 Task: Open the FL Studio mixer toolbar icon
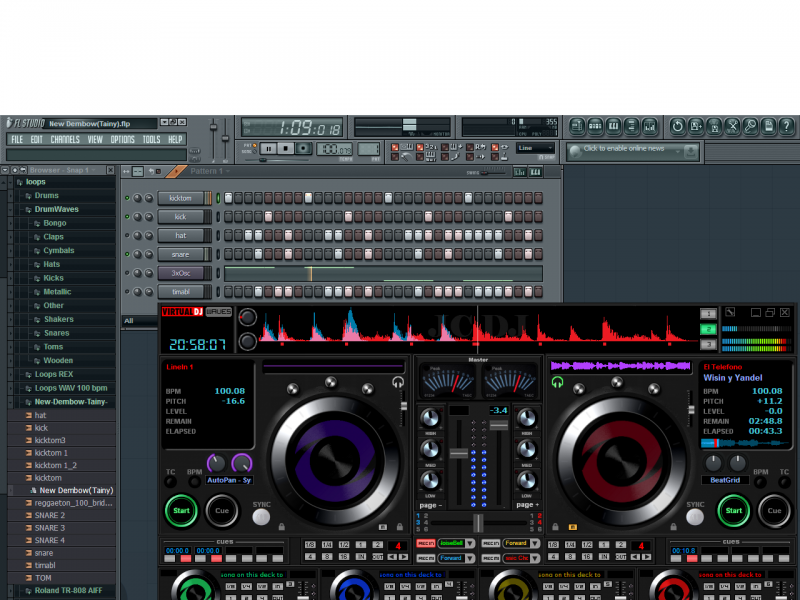649,126
